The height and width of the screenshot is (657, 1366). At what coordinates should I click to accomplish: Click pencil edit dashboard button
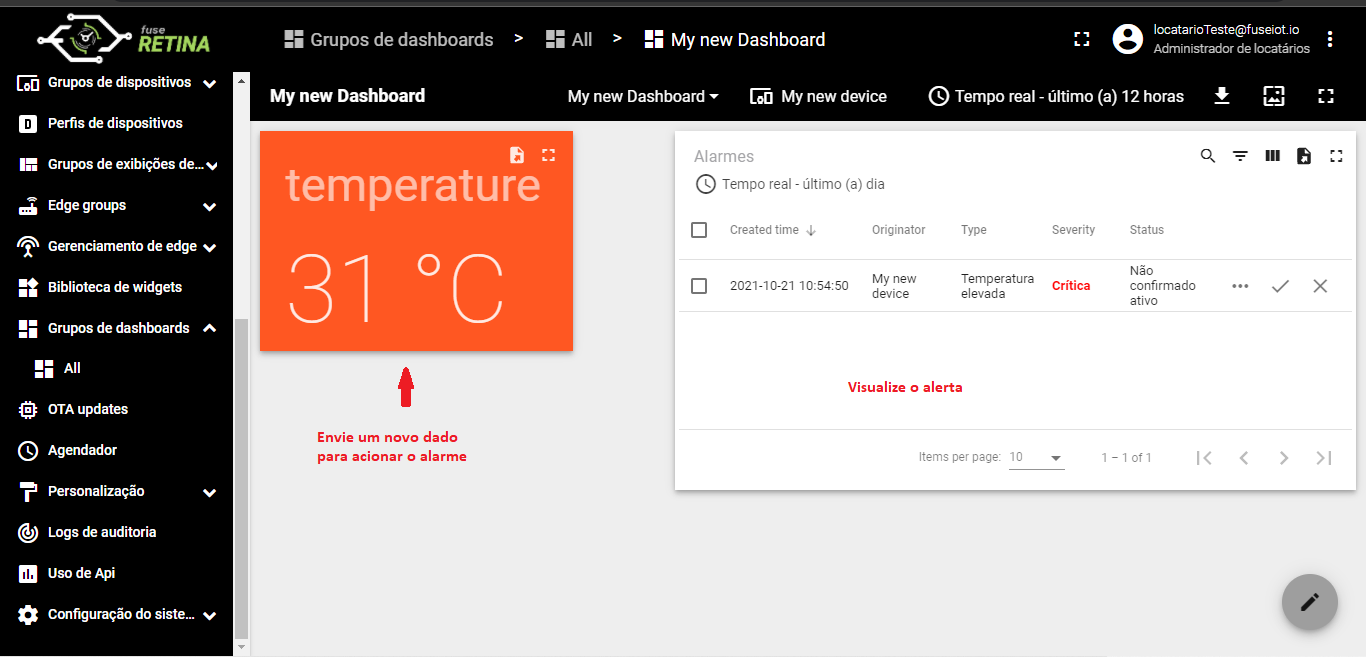tap(1310, 602)
